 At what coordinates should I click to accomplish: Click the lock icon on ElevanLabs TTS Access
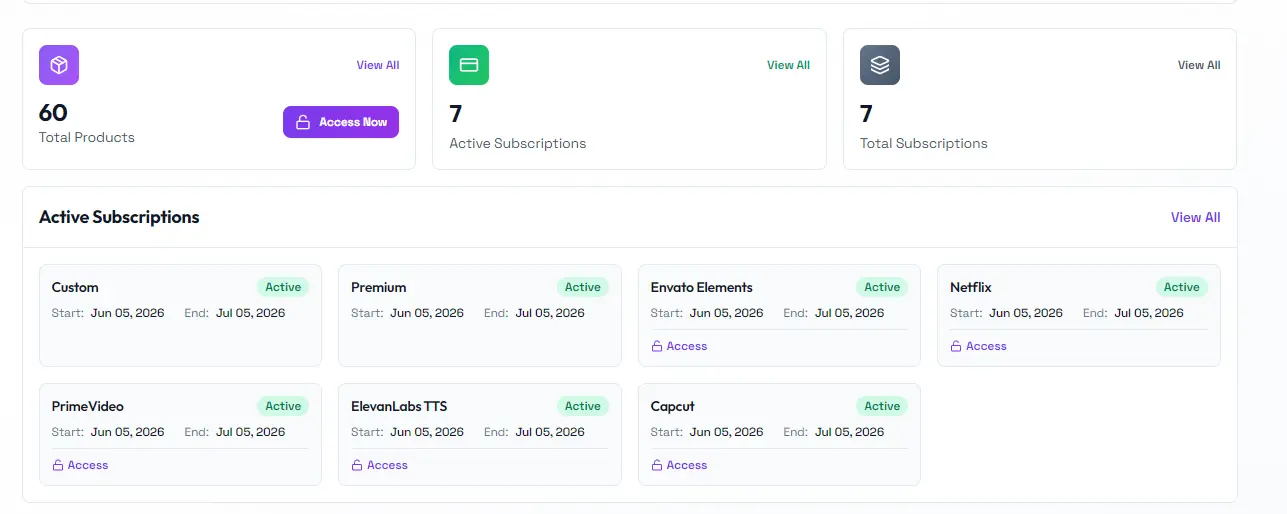click(357, 465)
